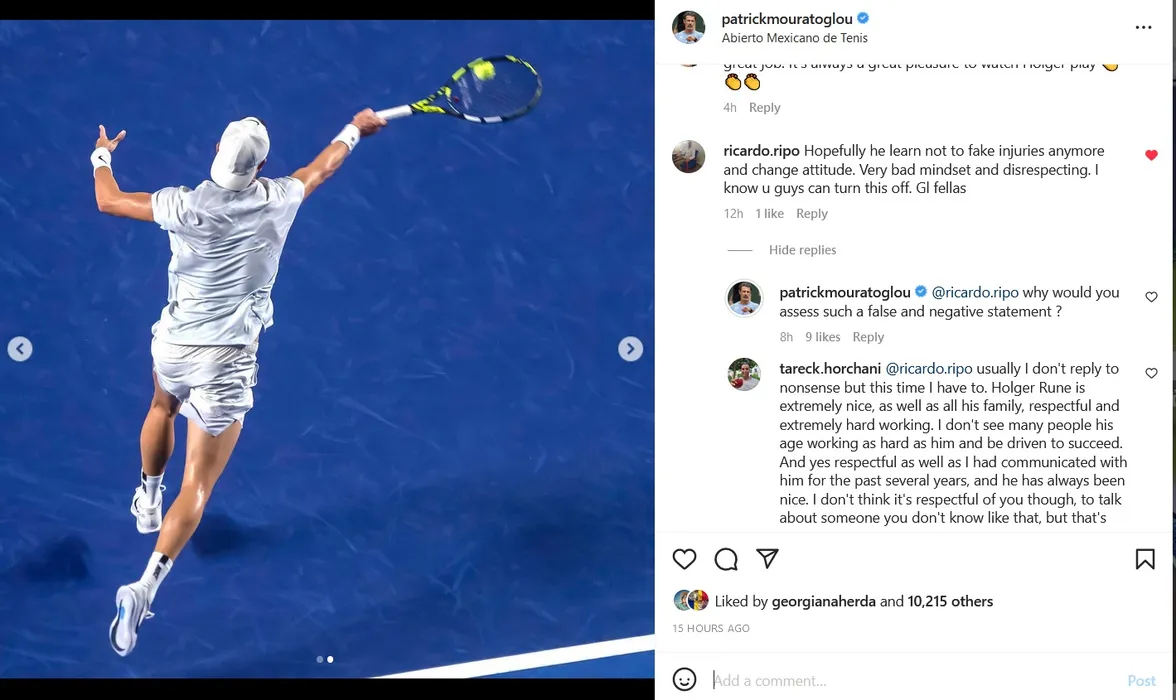The image size is (1176, 700).
Task: Like the post with heart icon
Action: point(684,559)
